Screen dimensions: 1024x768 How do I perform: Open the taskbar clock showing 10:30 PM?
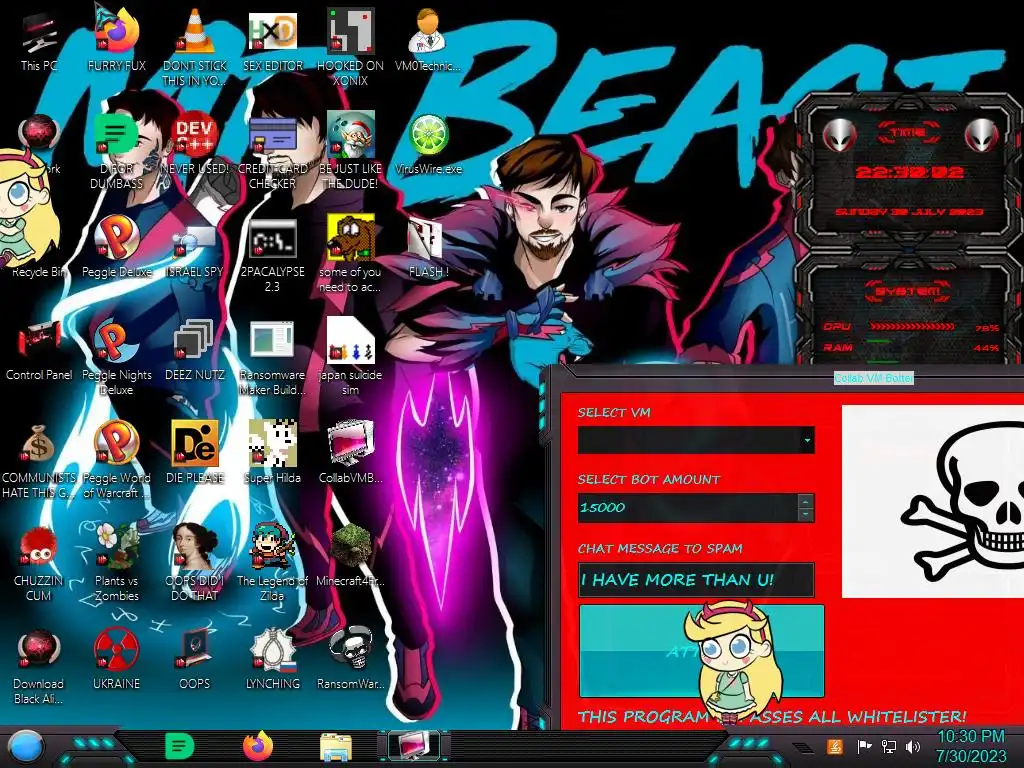pos(971,746)
